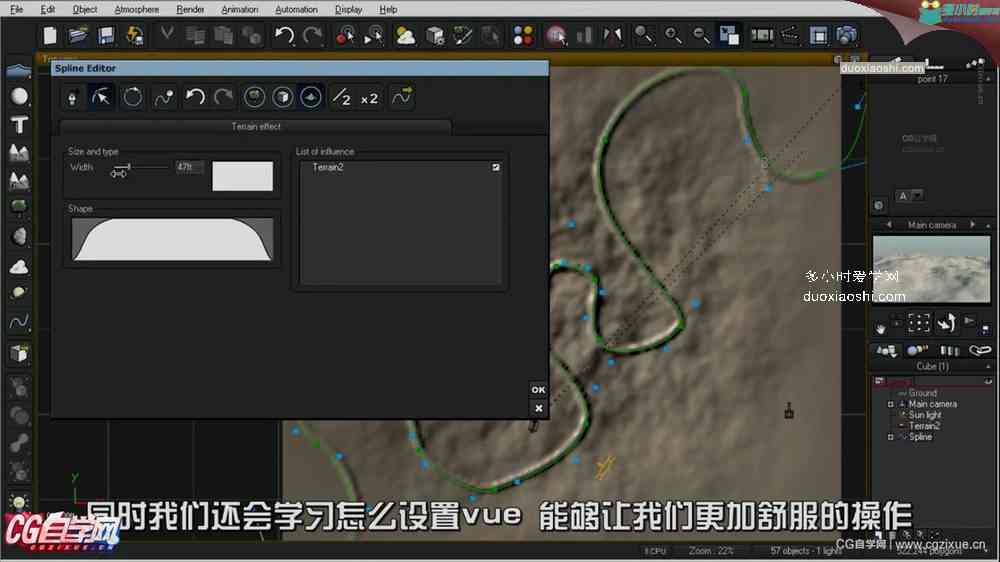
Task: Click the flip/mirror objects icon
Action: coord(613,36)
